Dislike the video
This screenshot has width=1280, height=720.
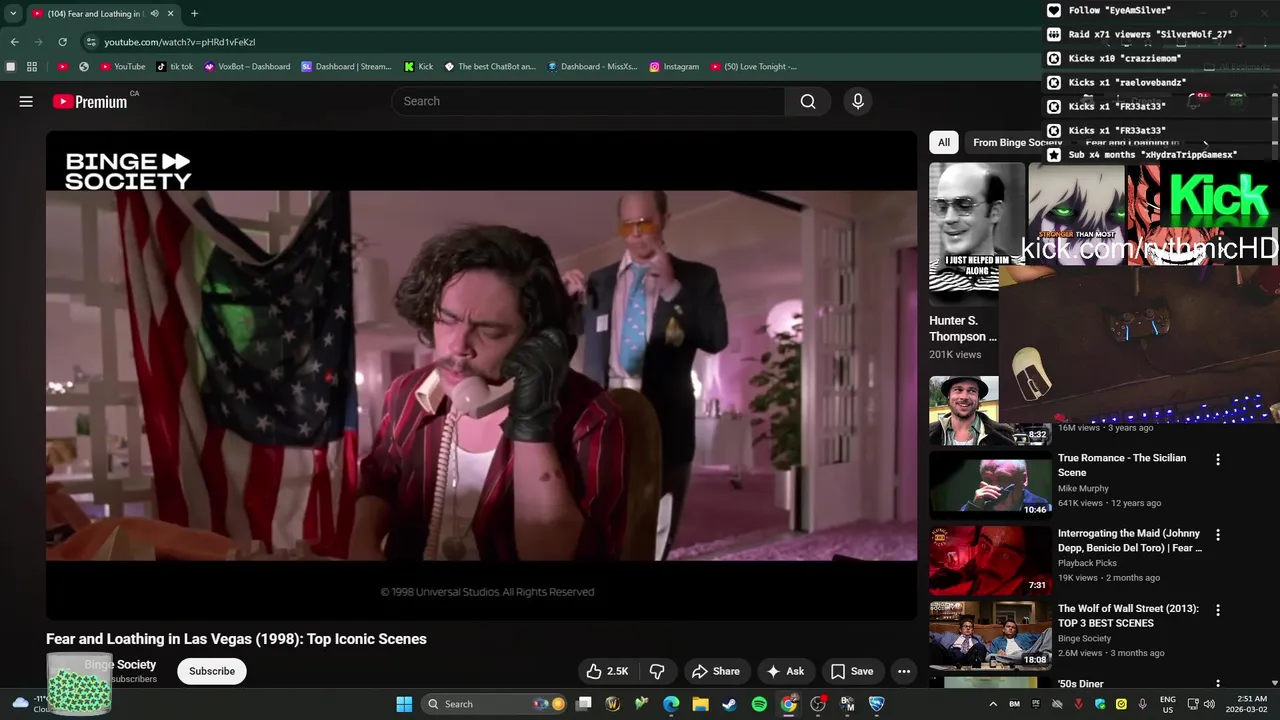657,671
